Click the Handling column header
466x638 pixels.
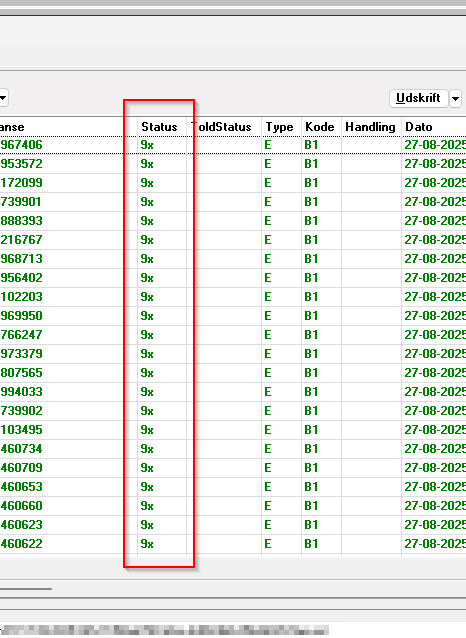371,127
